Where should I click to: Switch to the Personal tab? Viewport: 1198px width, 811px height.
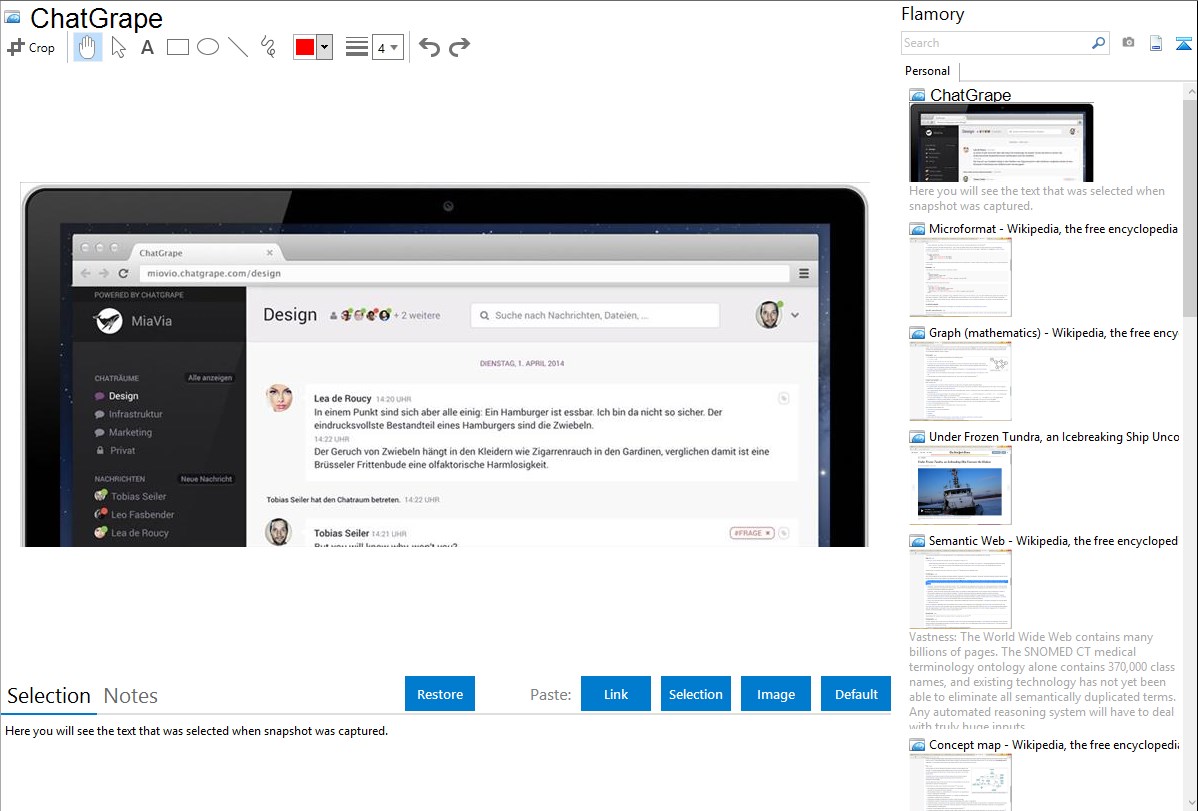(x=928, y=71)
